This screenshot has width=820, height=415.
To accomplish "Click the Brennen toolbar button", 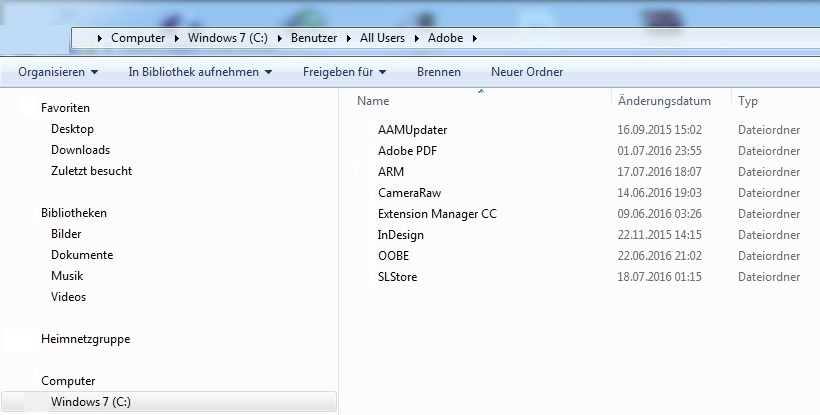I will coord(439,72).
